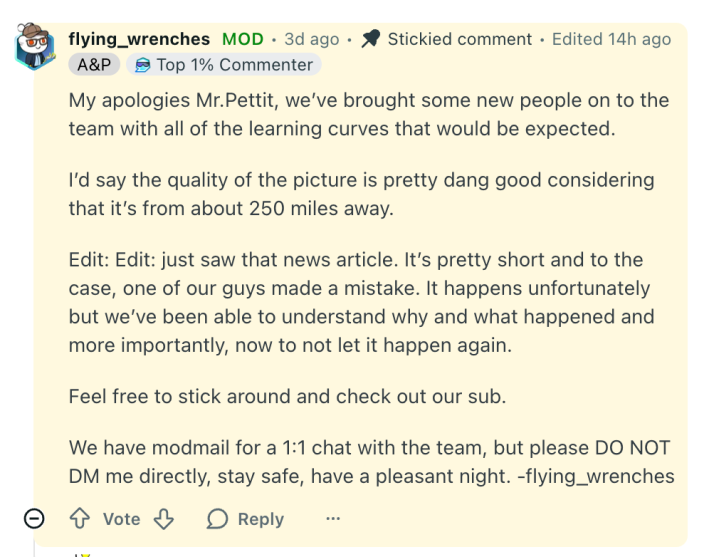Click the Reply speech bubble icon

(x=218, y=519)
